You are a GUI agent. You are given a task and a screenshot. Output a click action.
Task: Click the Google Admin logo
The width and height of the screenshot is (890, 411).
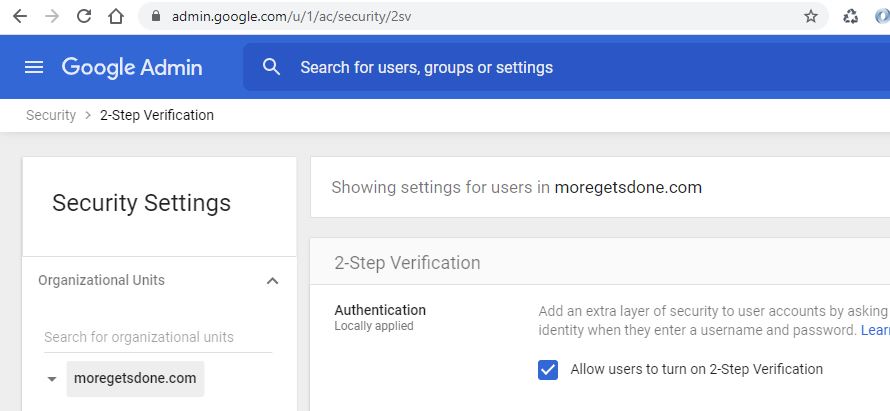click(132, 67)
